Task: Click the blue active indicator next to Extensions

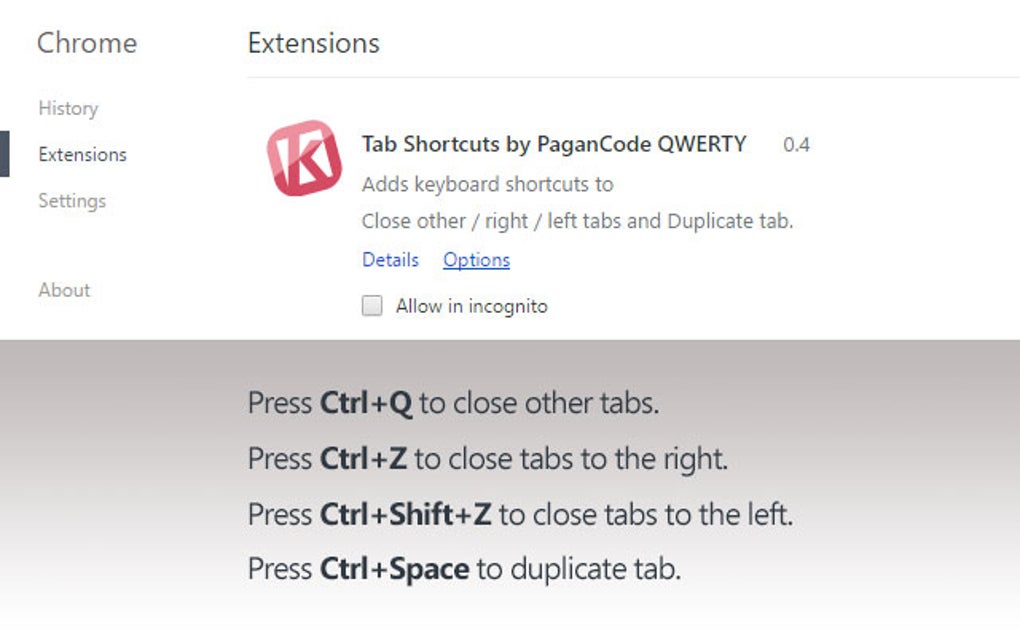Action: pos(3,154)
